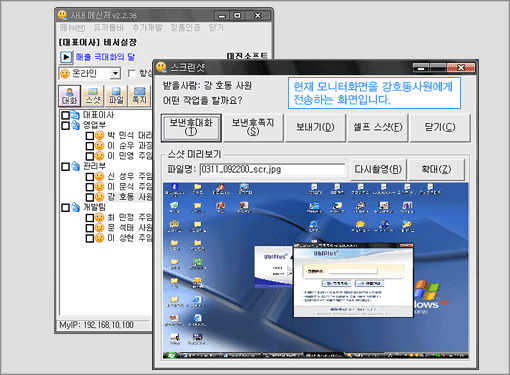Check the 개발팀 group checkbox

coord(66,208)
